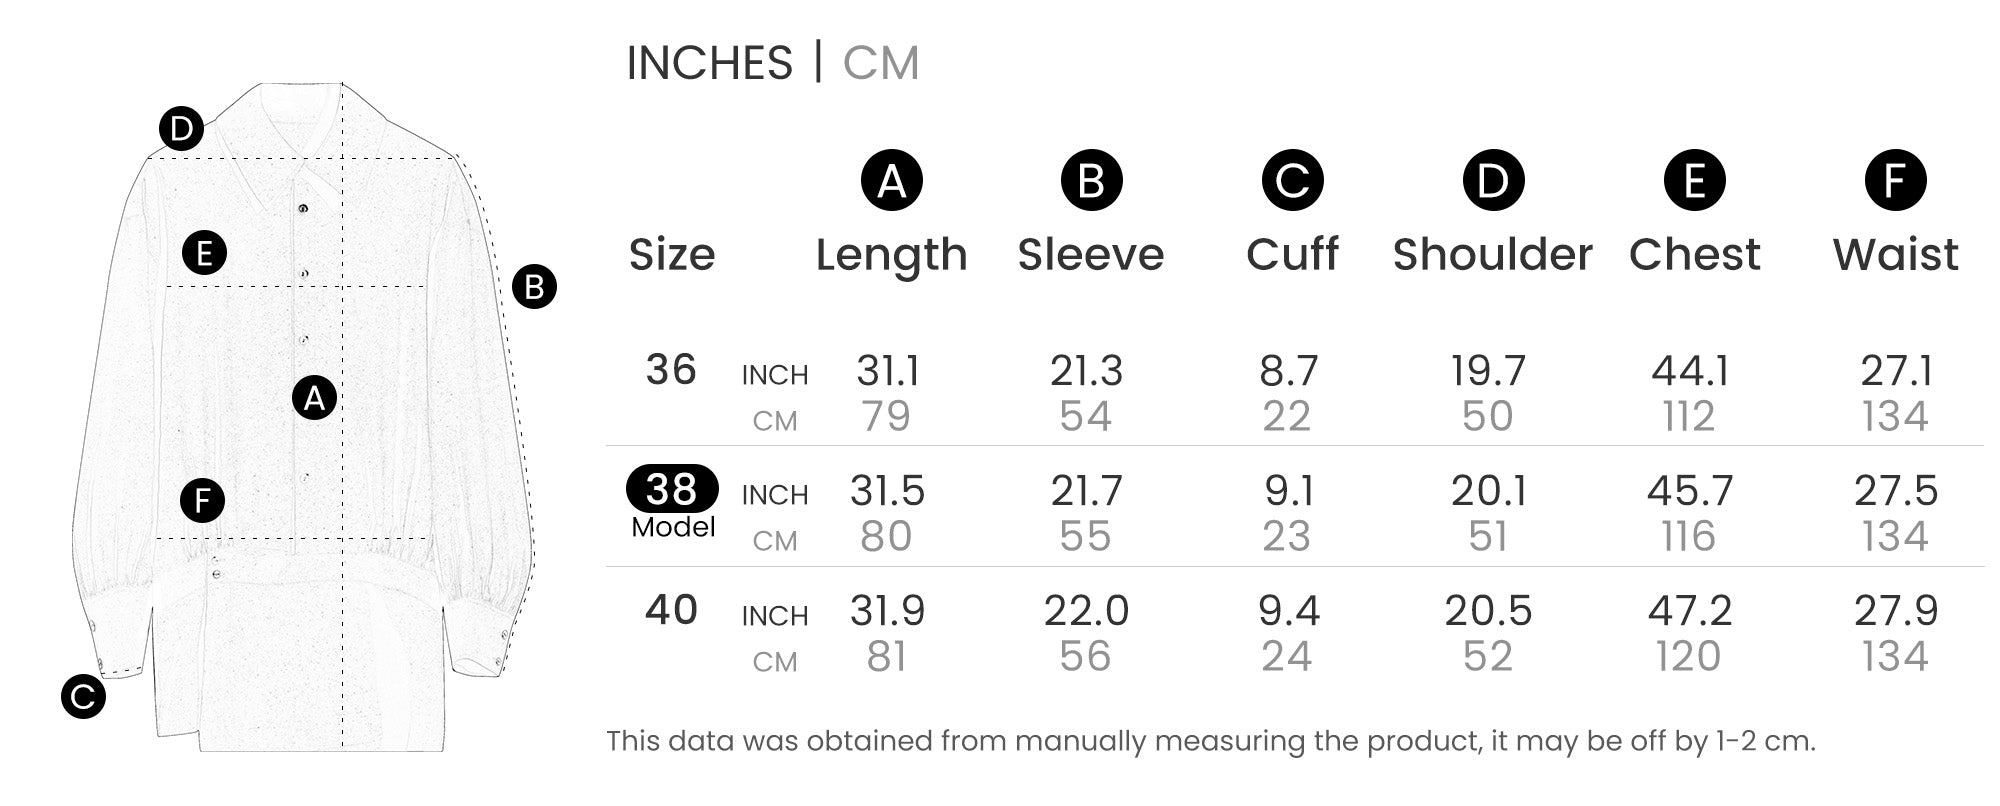
Task: Click the B badge above Sleeve column
Action: 1091,181
